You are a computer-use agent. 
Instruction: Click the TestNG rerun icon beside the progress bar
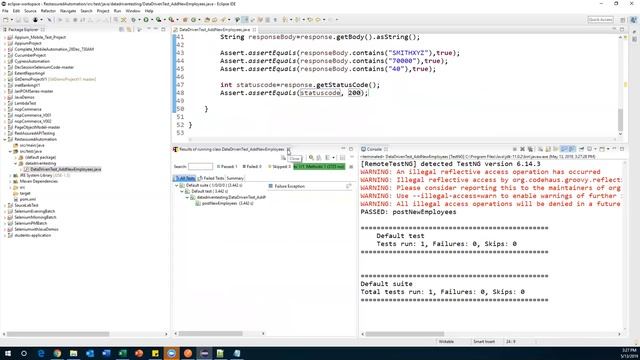pyautogui.click(x=351, y=167)
